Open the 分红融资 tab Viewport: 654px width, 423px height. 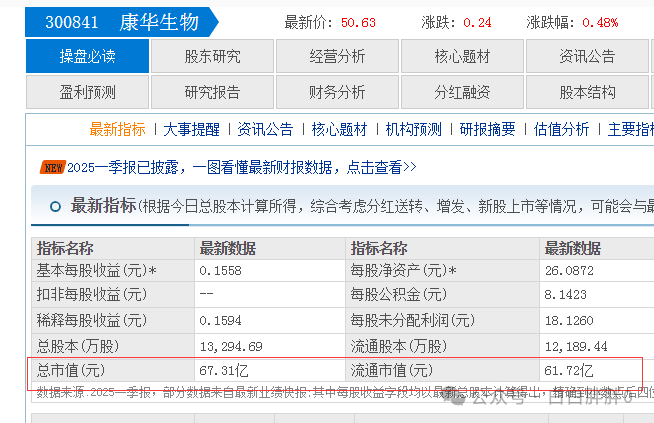pos(462,92)
